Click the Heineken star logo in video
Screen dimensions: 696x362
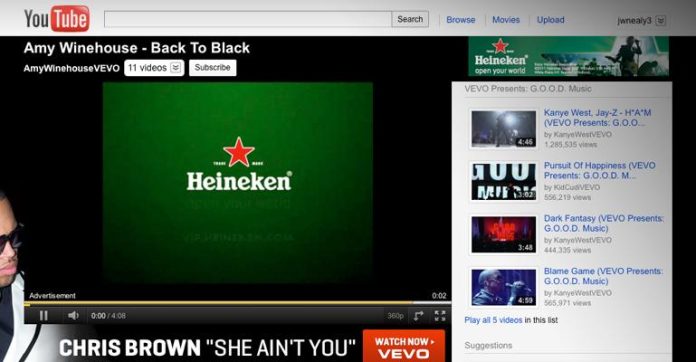click(x=239, y=152)
